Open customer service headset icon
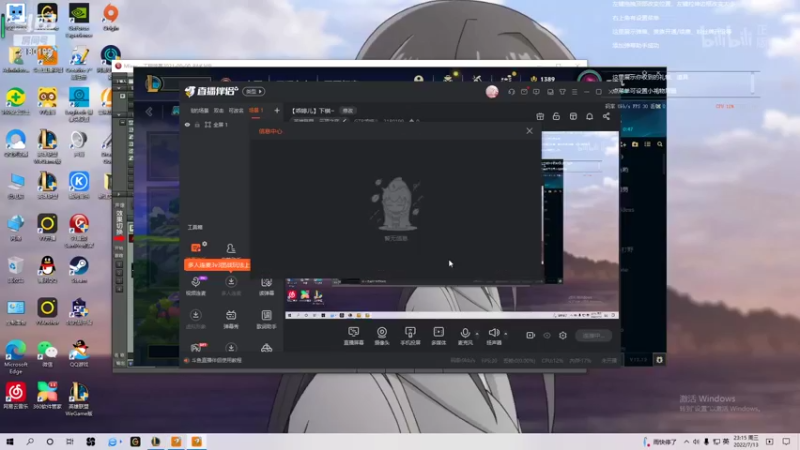 click(x=511, y=92)
